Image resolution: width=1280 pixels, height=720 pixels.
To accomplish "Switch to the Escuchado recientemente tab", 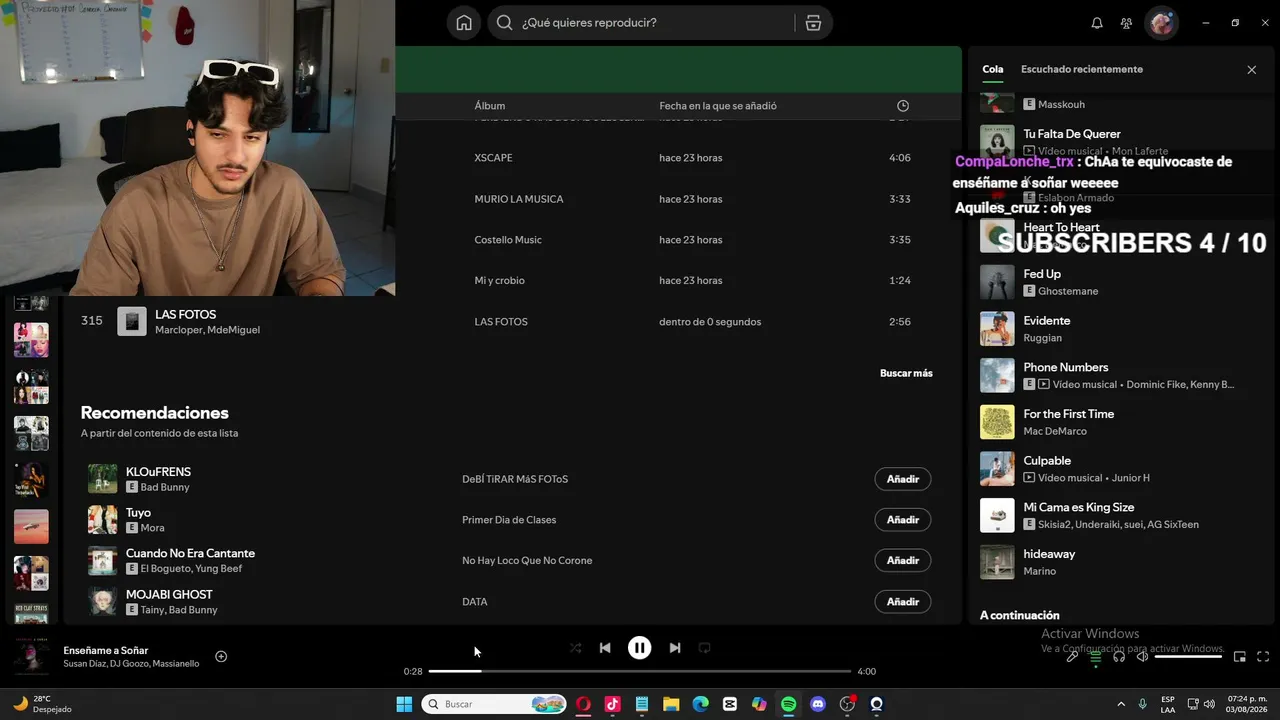I will 1082,70.
